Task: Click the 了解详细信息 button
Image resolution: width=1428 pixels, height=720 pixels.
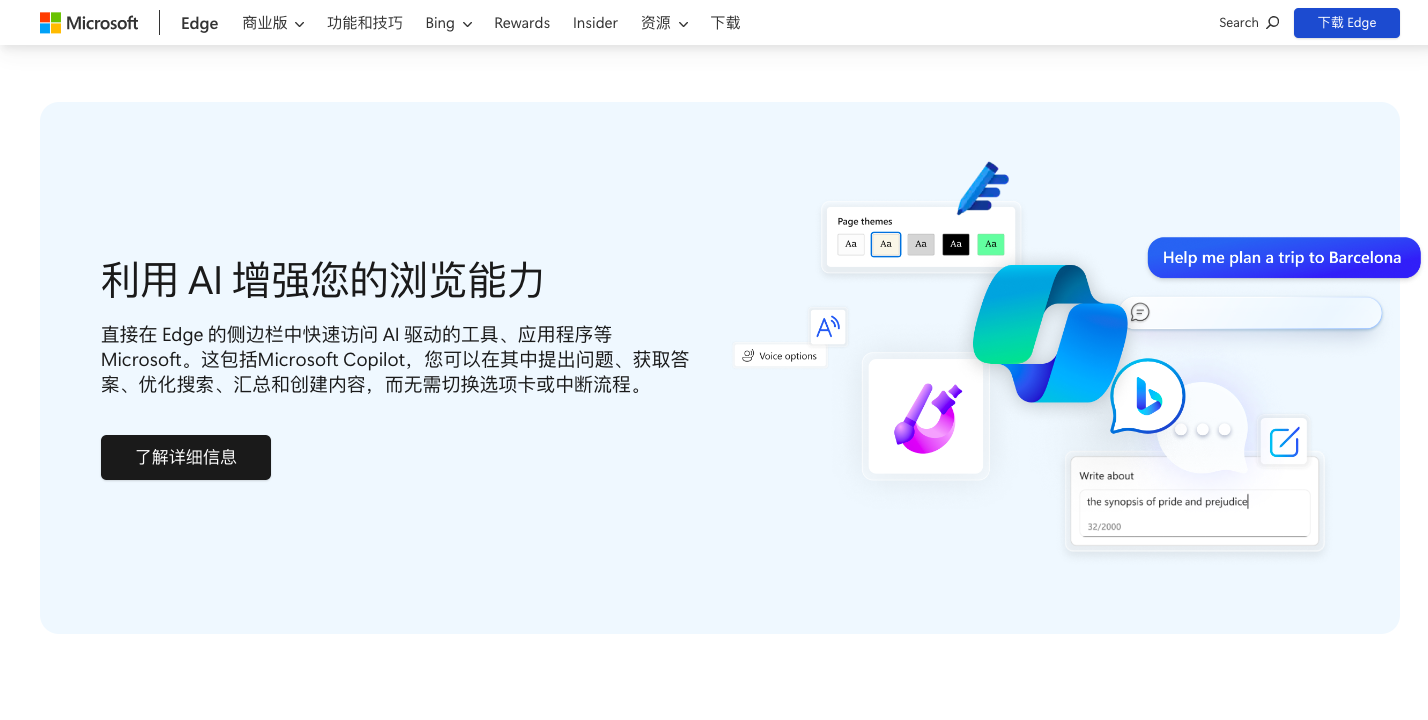Action: click(185, 457)
